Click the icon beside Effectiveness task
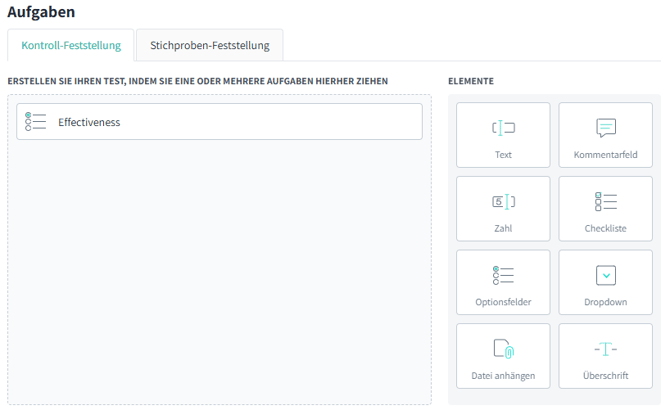This screenshot has height=410, width=670. 36,122
